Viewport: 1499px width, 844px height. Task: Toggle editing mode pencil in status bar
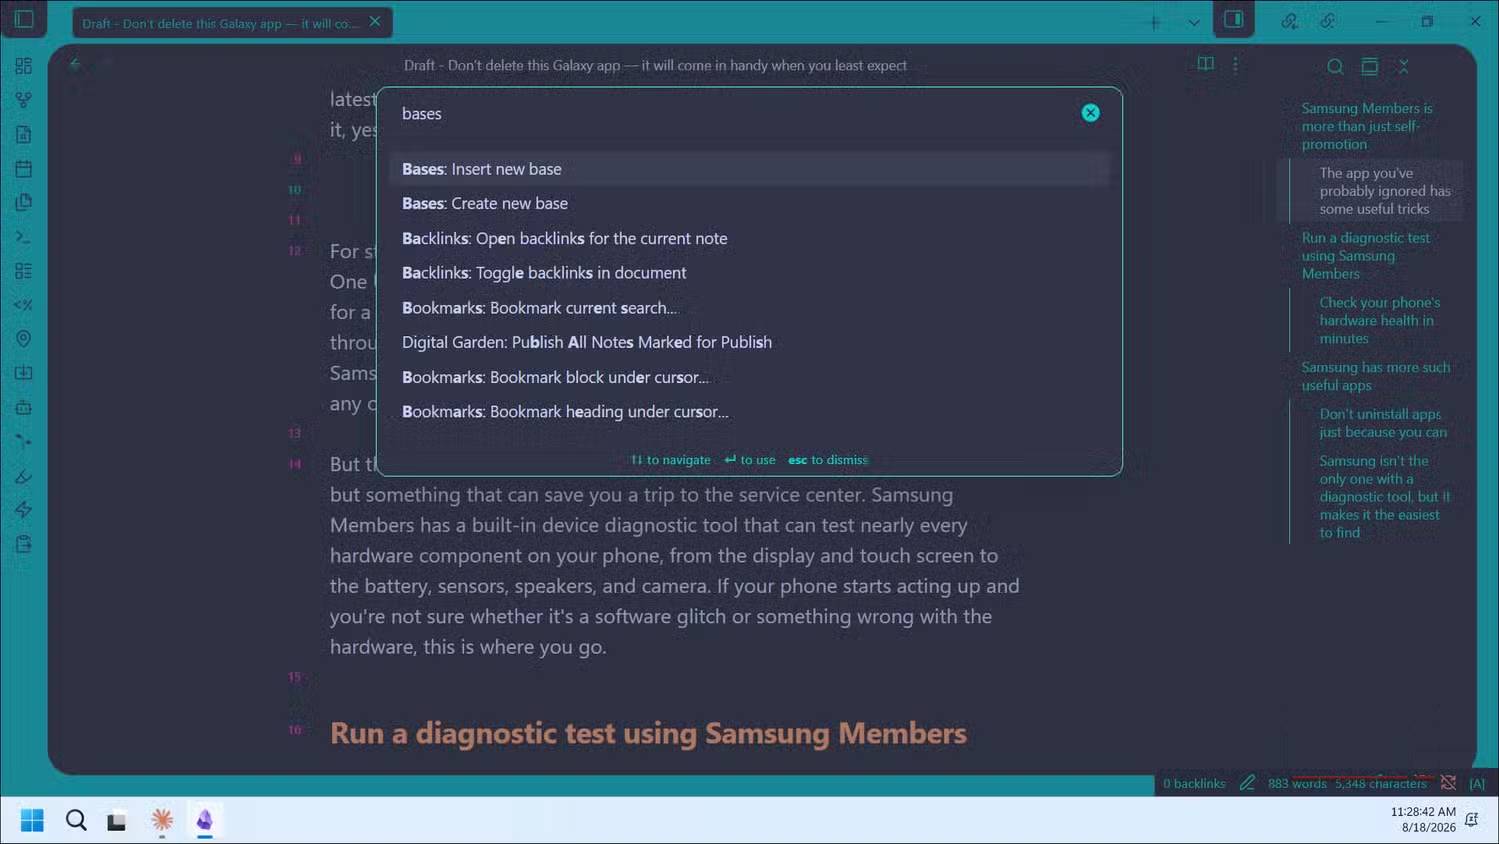[1247, 783]
